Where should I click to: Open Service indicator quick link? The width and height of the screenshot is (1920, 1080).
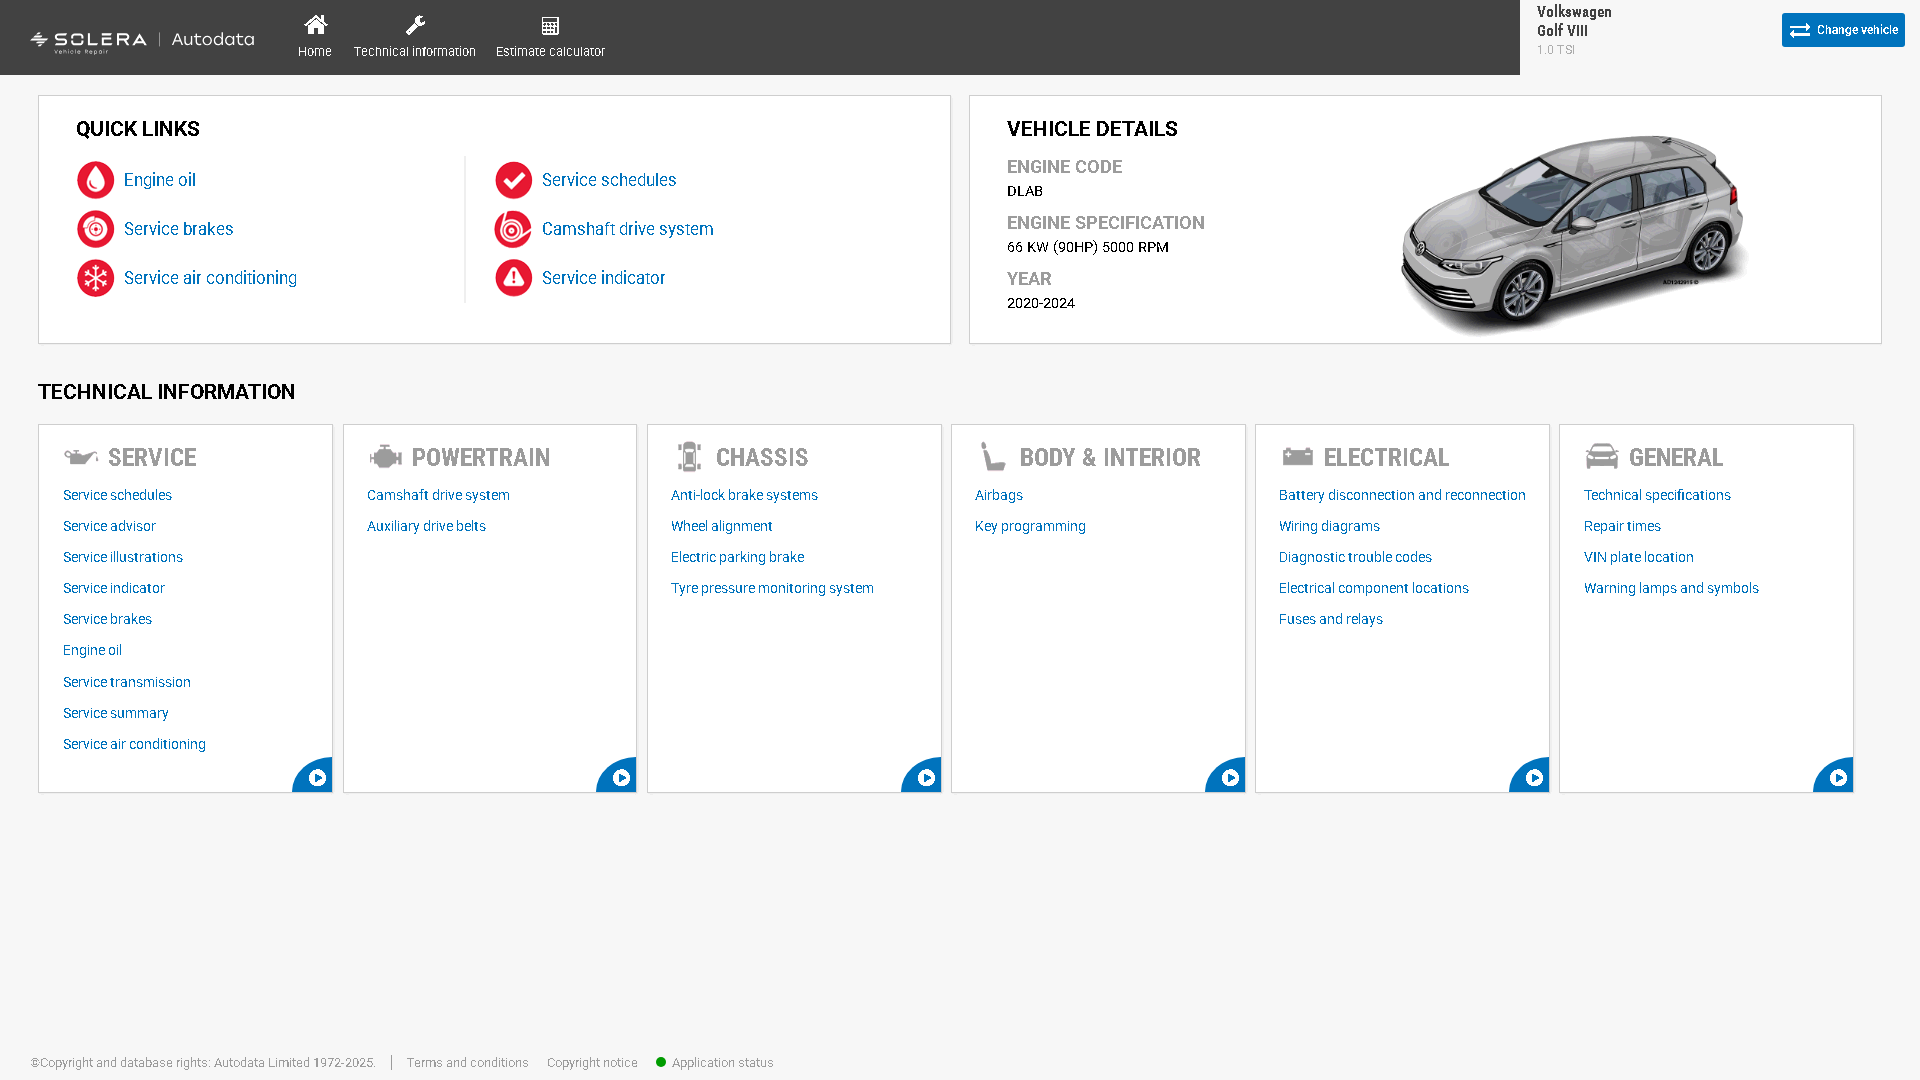[604, 278]
